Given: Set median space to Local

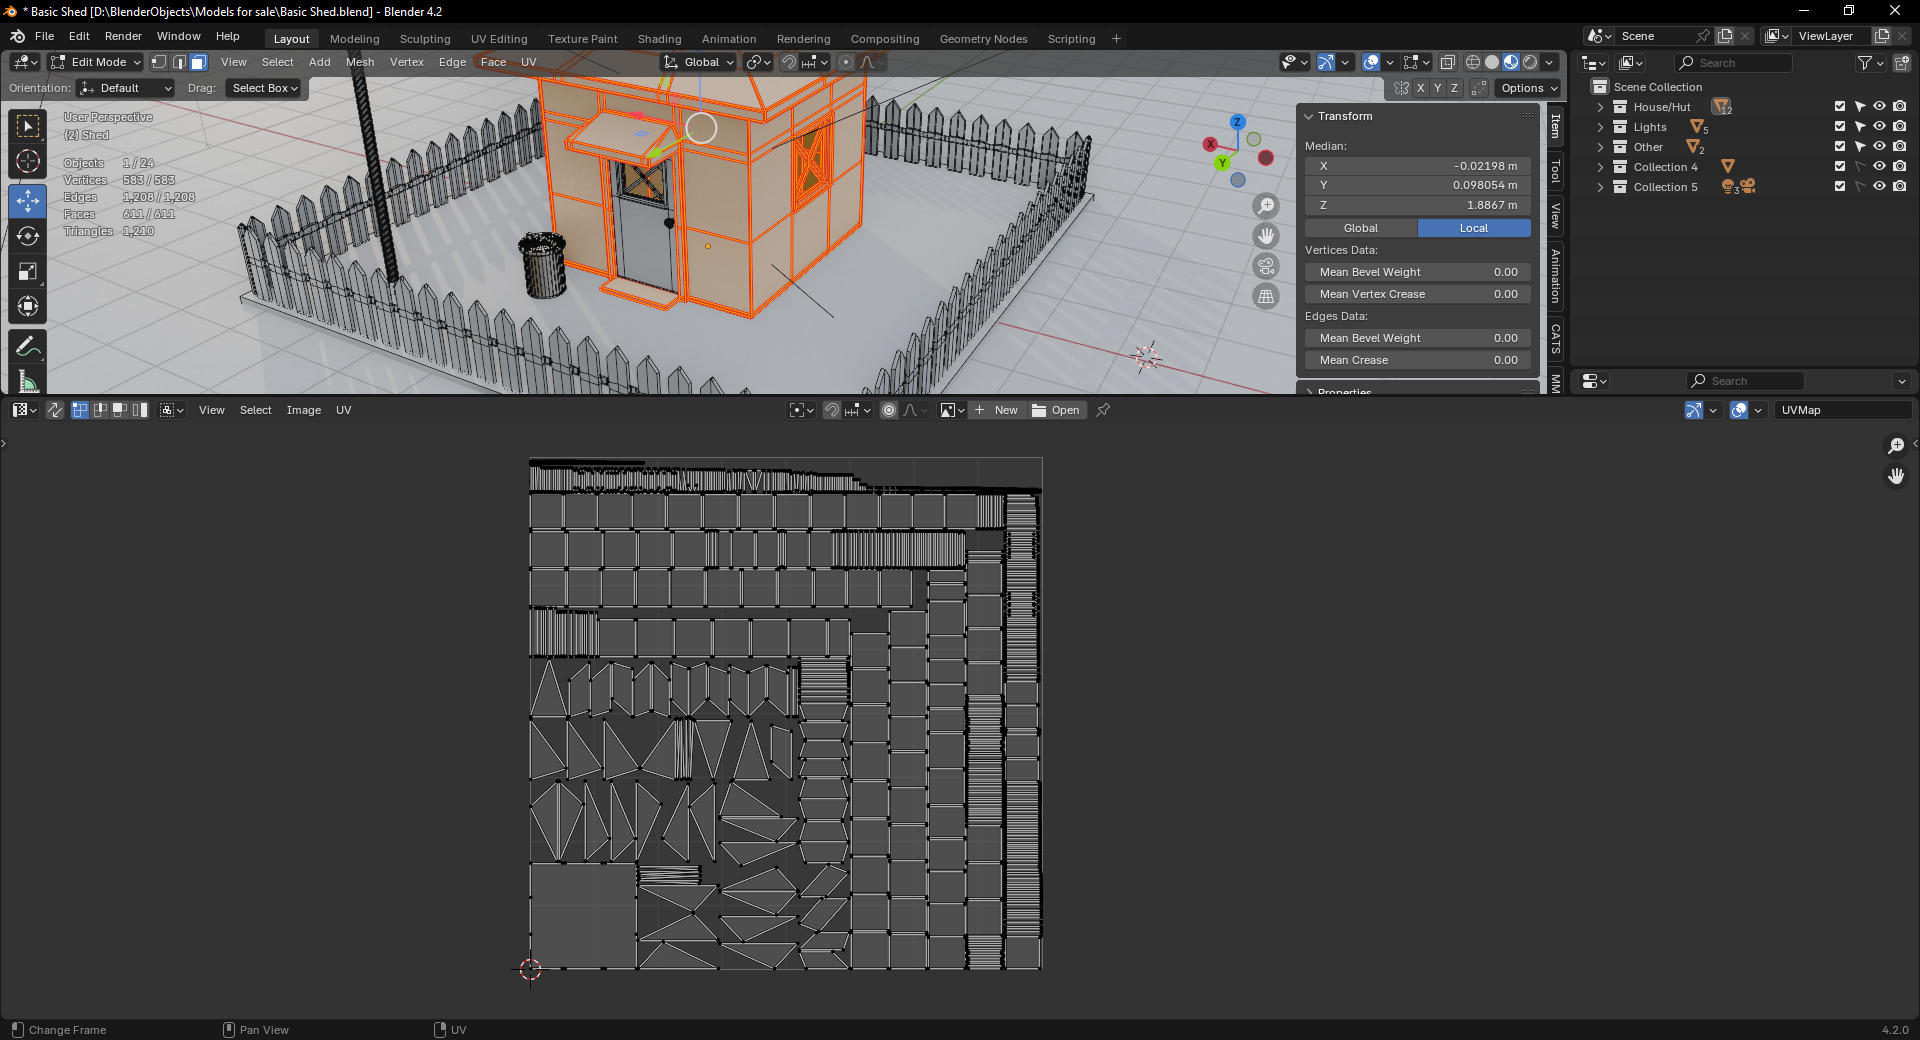Looking at the screenshot, I should click(1474, 228).
